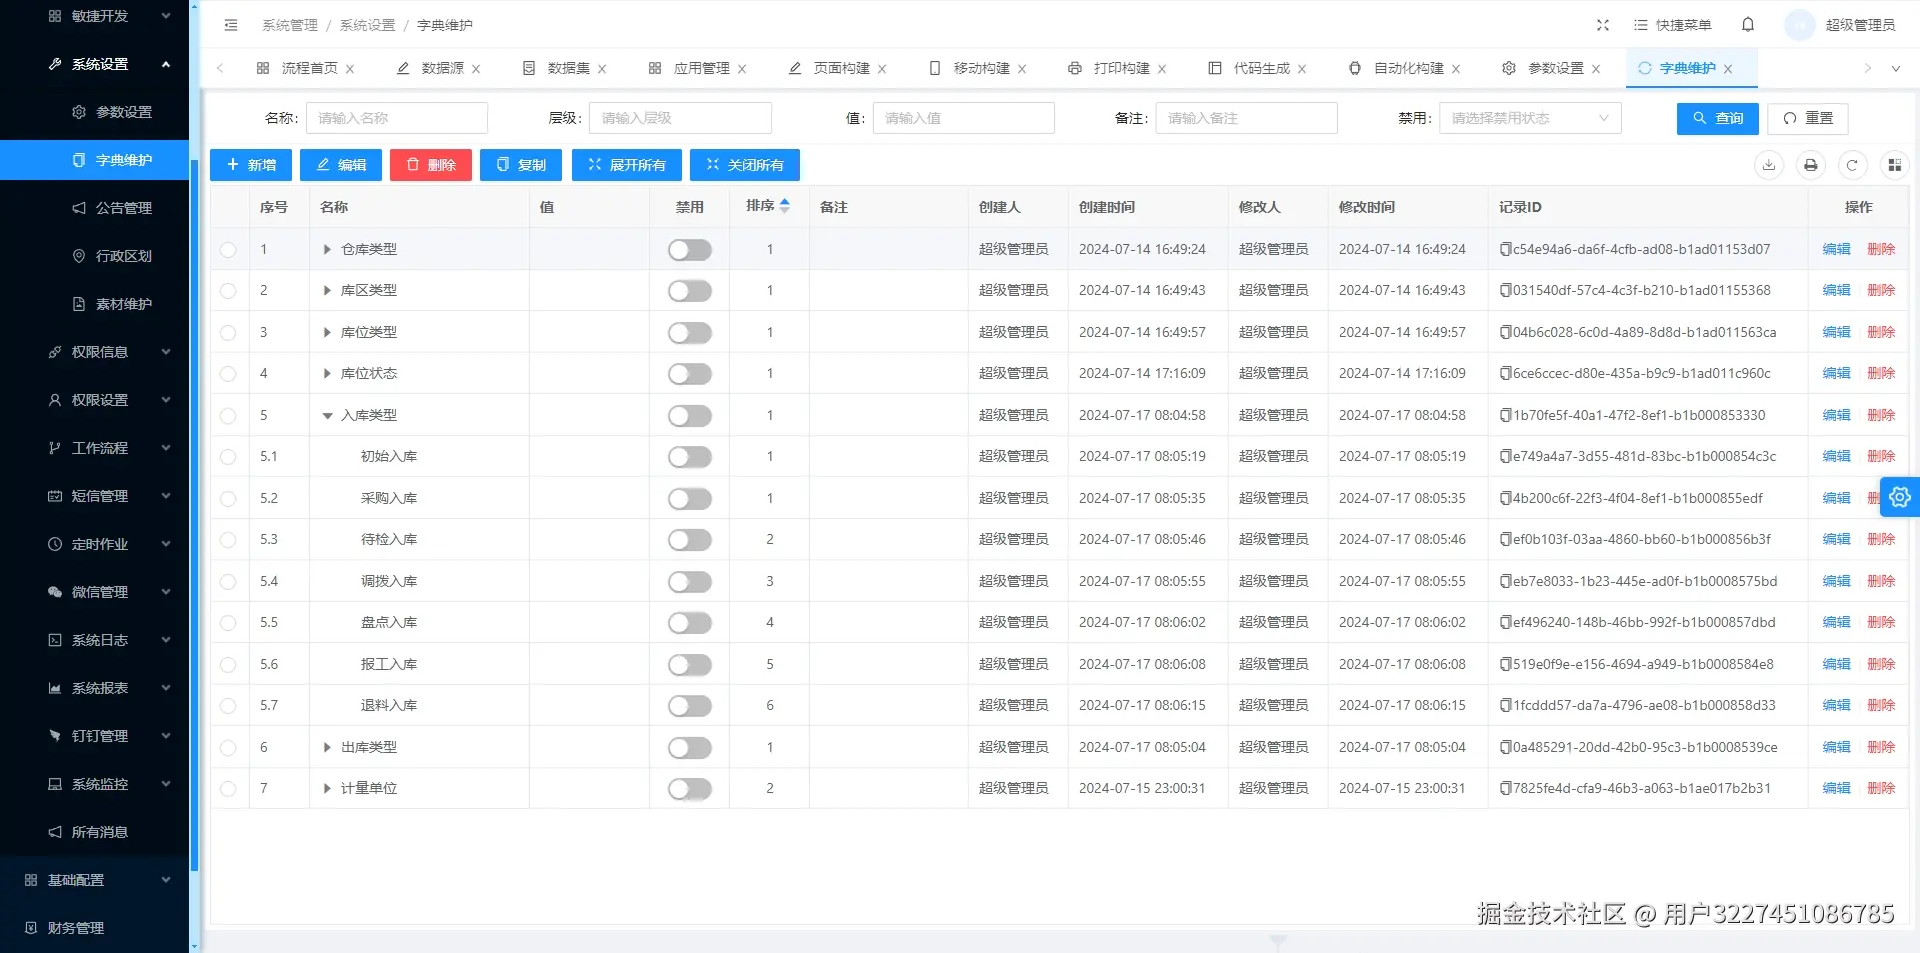Toggle 禁用 switch for 库区类型

pos(690,291)
